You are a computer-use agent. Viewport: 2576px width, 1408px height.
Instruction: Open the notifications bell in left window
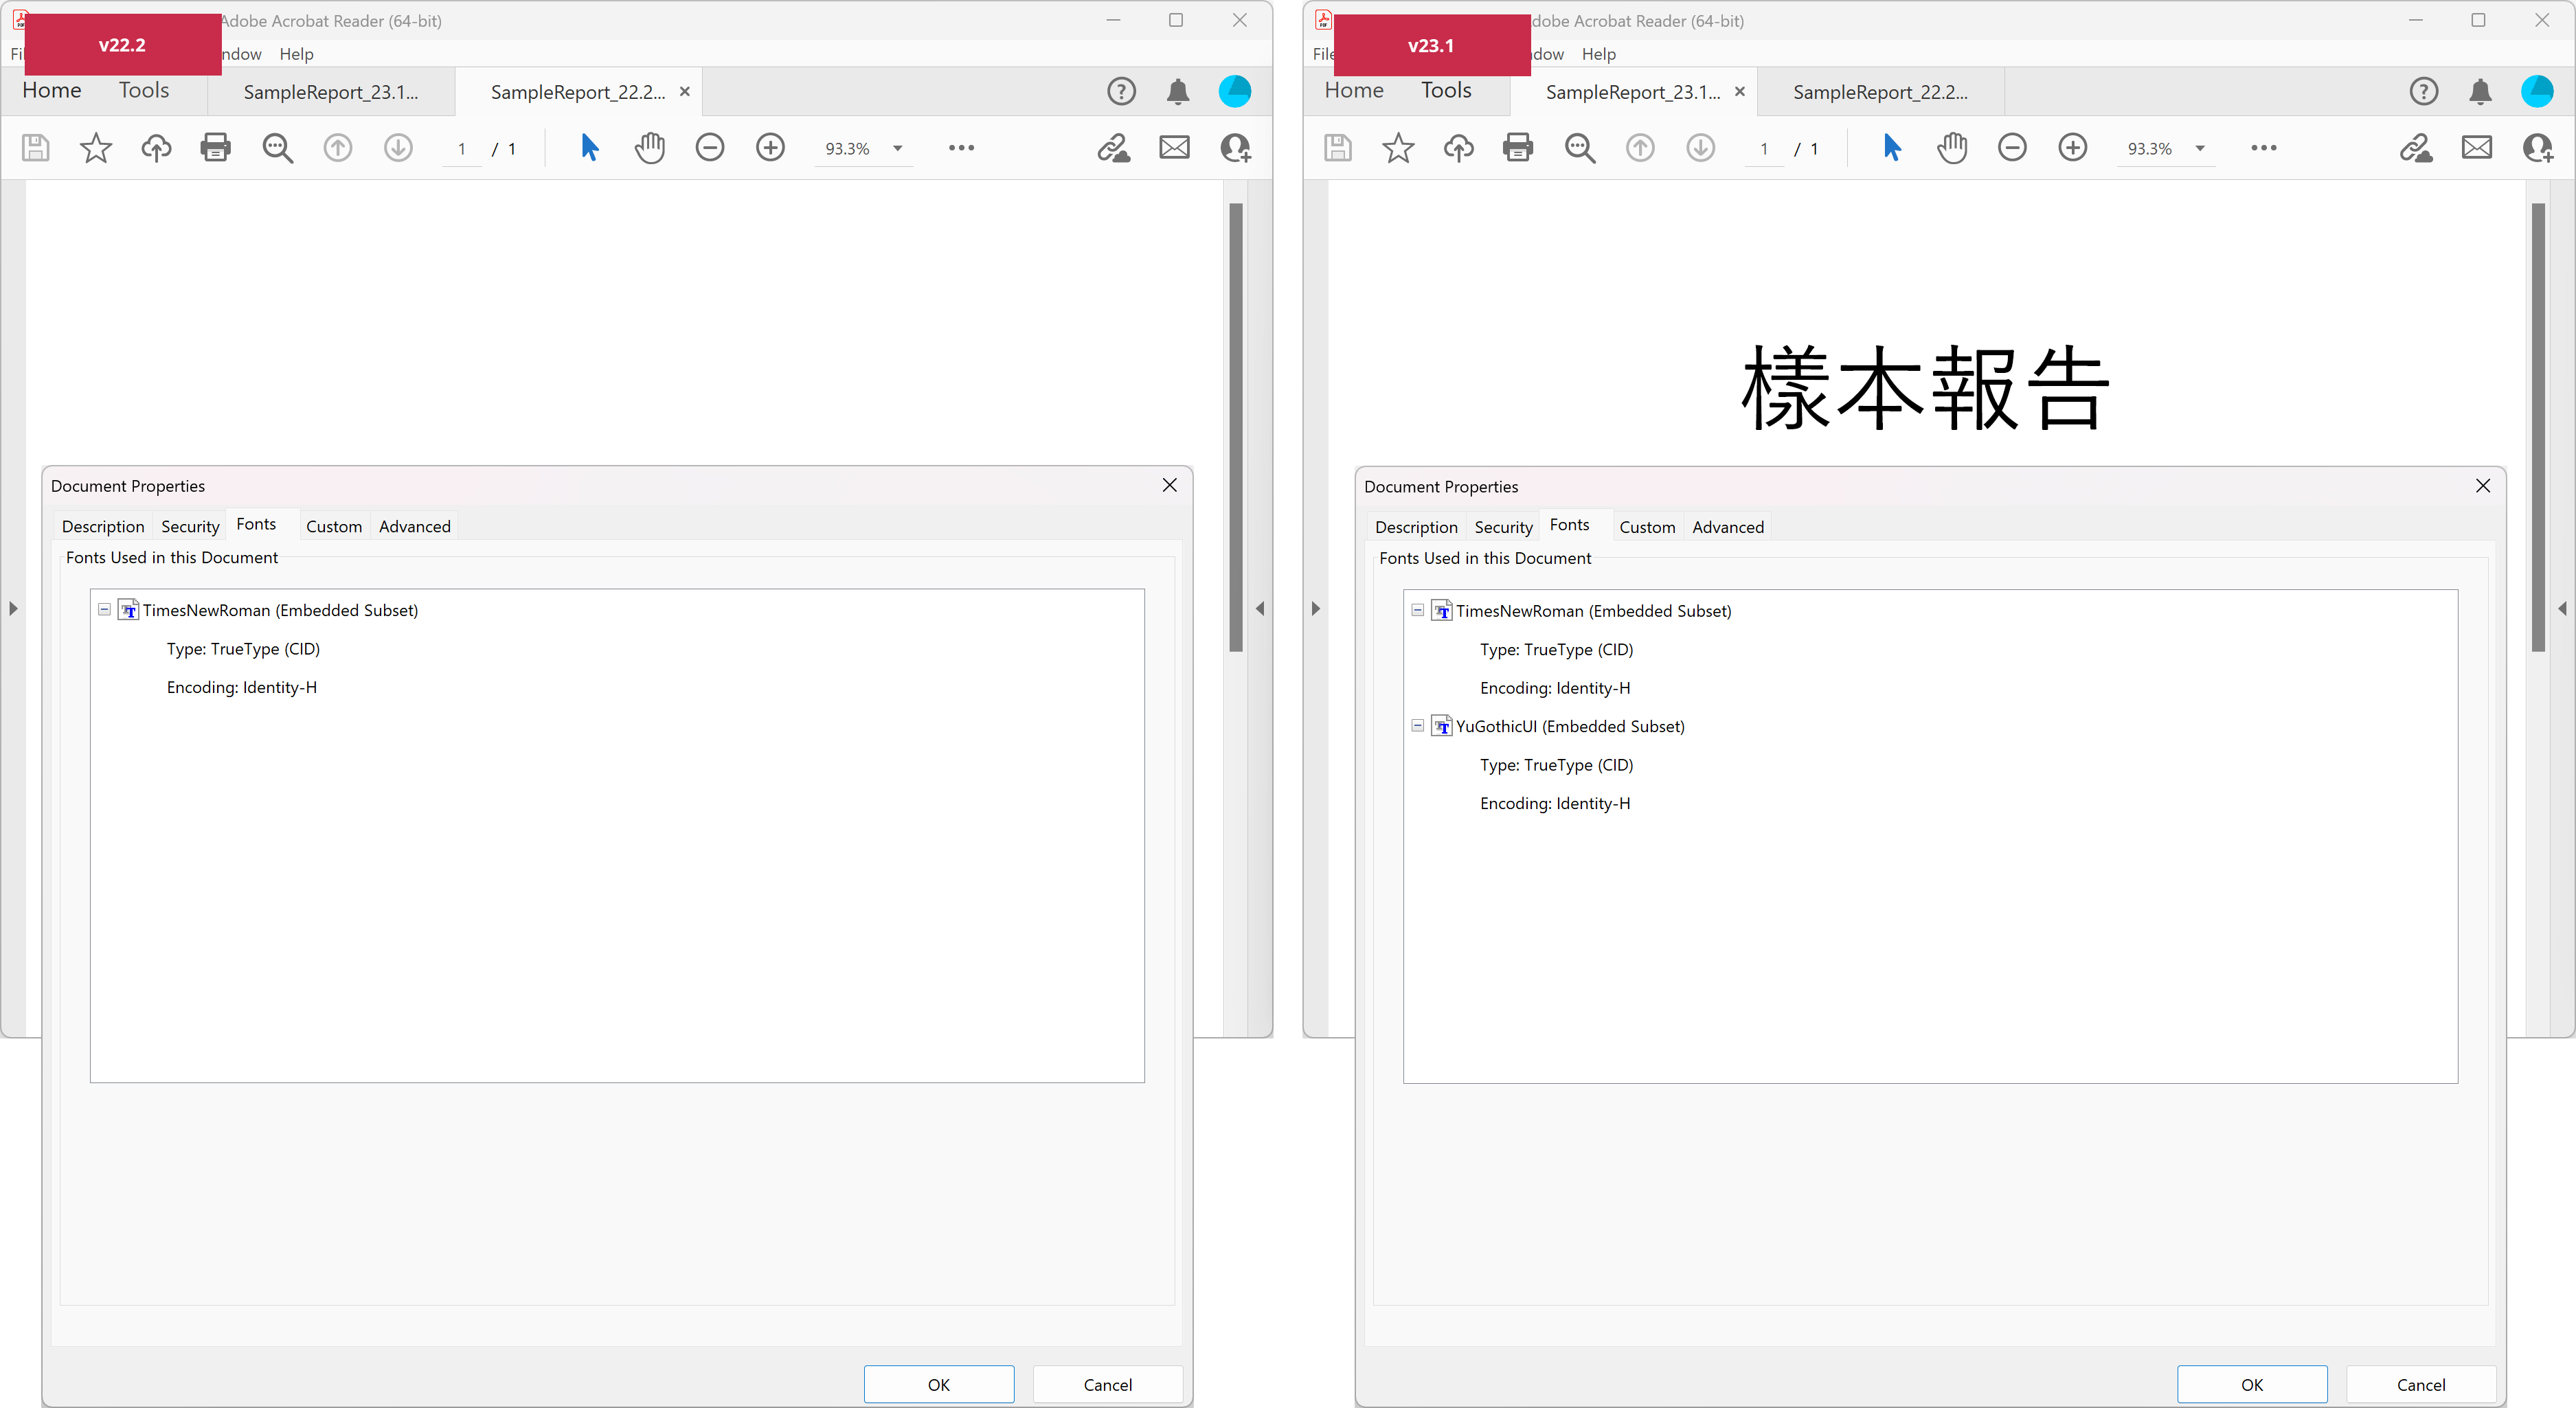[x=1178, y=92]
